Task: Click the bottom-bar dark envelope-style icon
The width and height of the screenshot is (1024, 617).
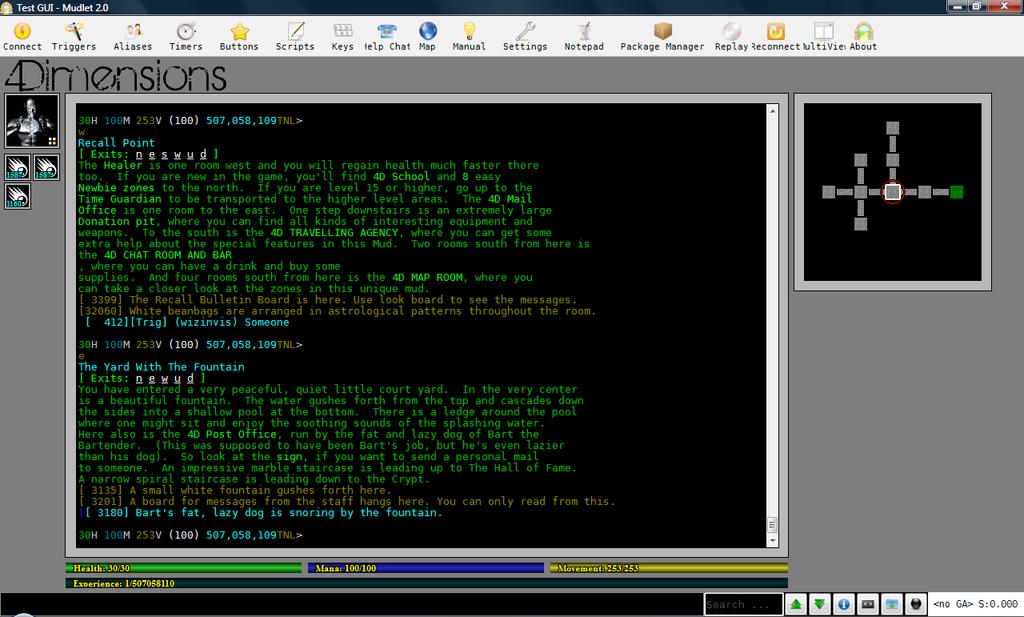Action: pos(868,605)
